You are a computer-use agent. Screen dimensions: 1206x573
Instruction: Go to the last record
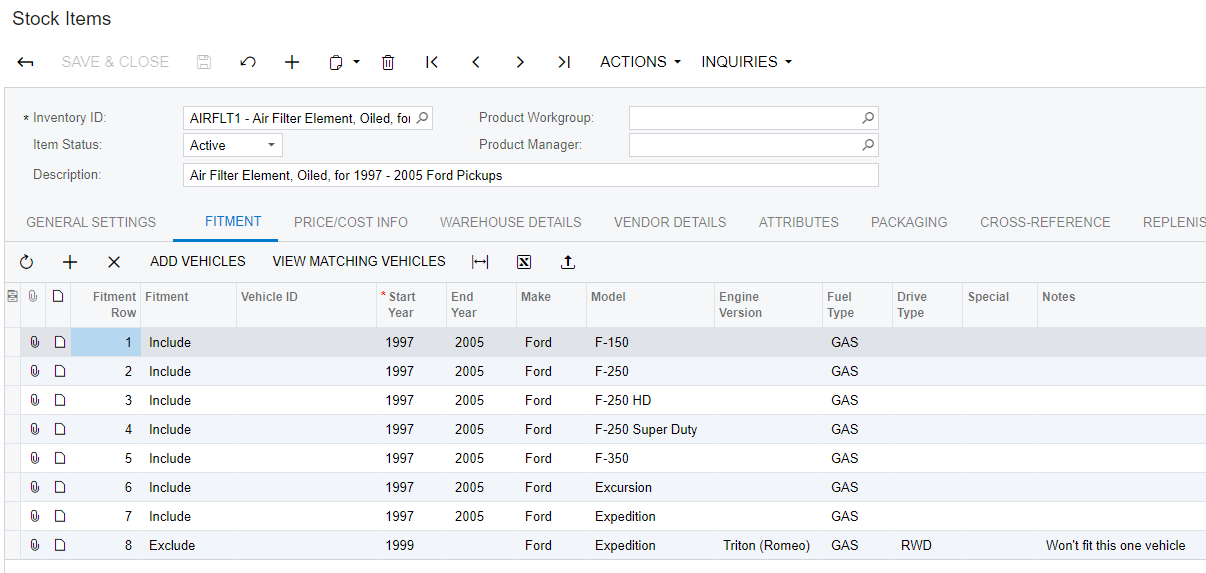click(x=564, y=62)
